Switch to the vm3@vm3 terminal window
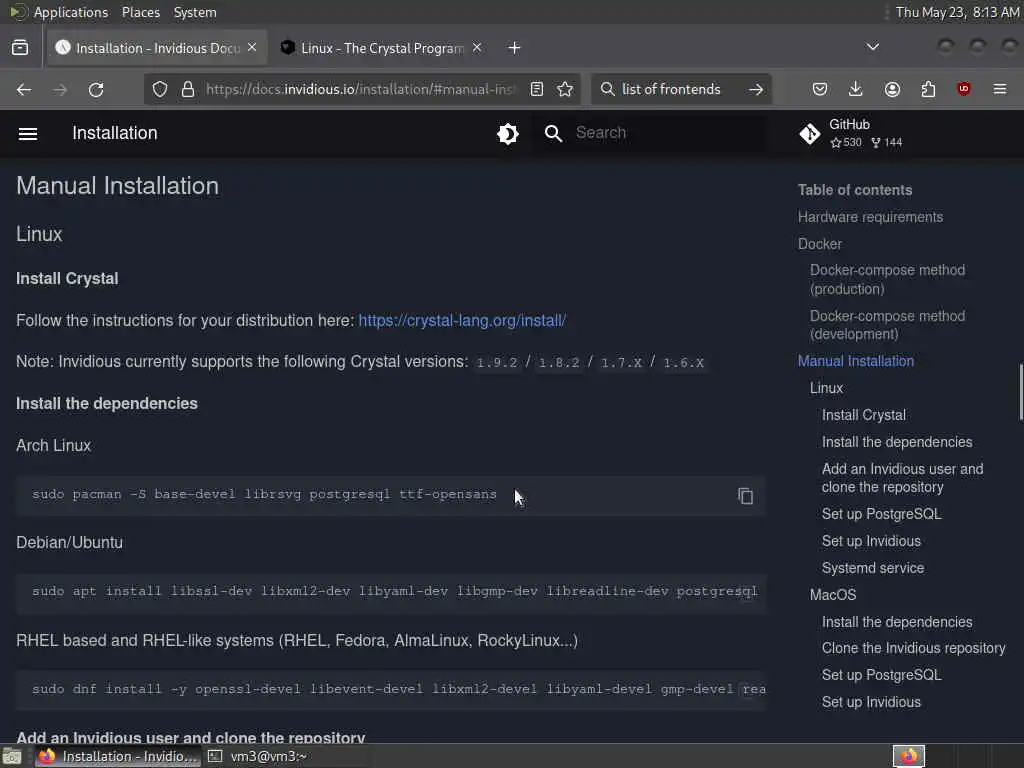1024x768 pixels. 258,756
